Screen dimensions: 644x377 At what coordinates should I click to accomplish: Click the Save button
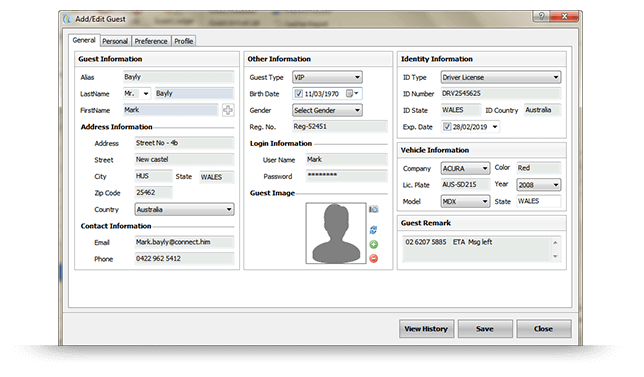coord(485,329)
